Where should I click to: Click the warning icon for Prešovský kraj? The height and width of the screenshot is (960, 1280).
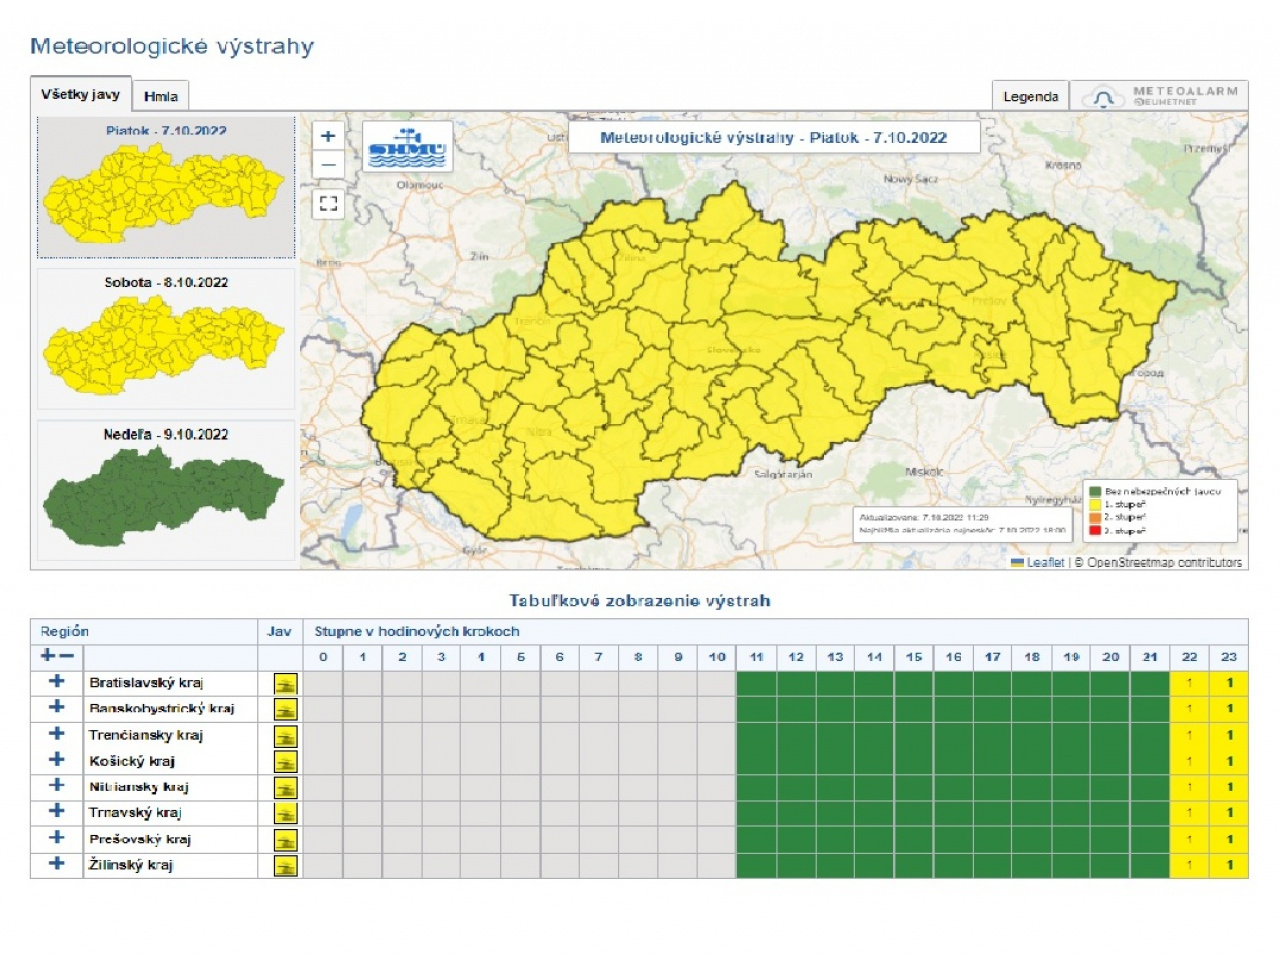click(x=286, y=840)
